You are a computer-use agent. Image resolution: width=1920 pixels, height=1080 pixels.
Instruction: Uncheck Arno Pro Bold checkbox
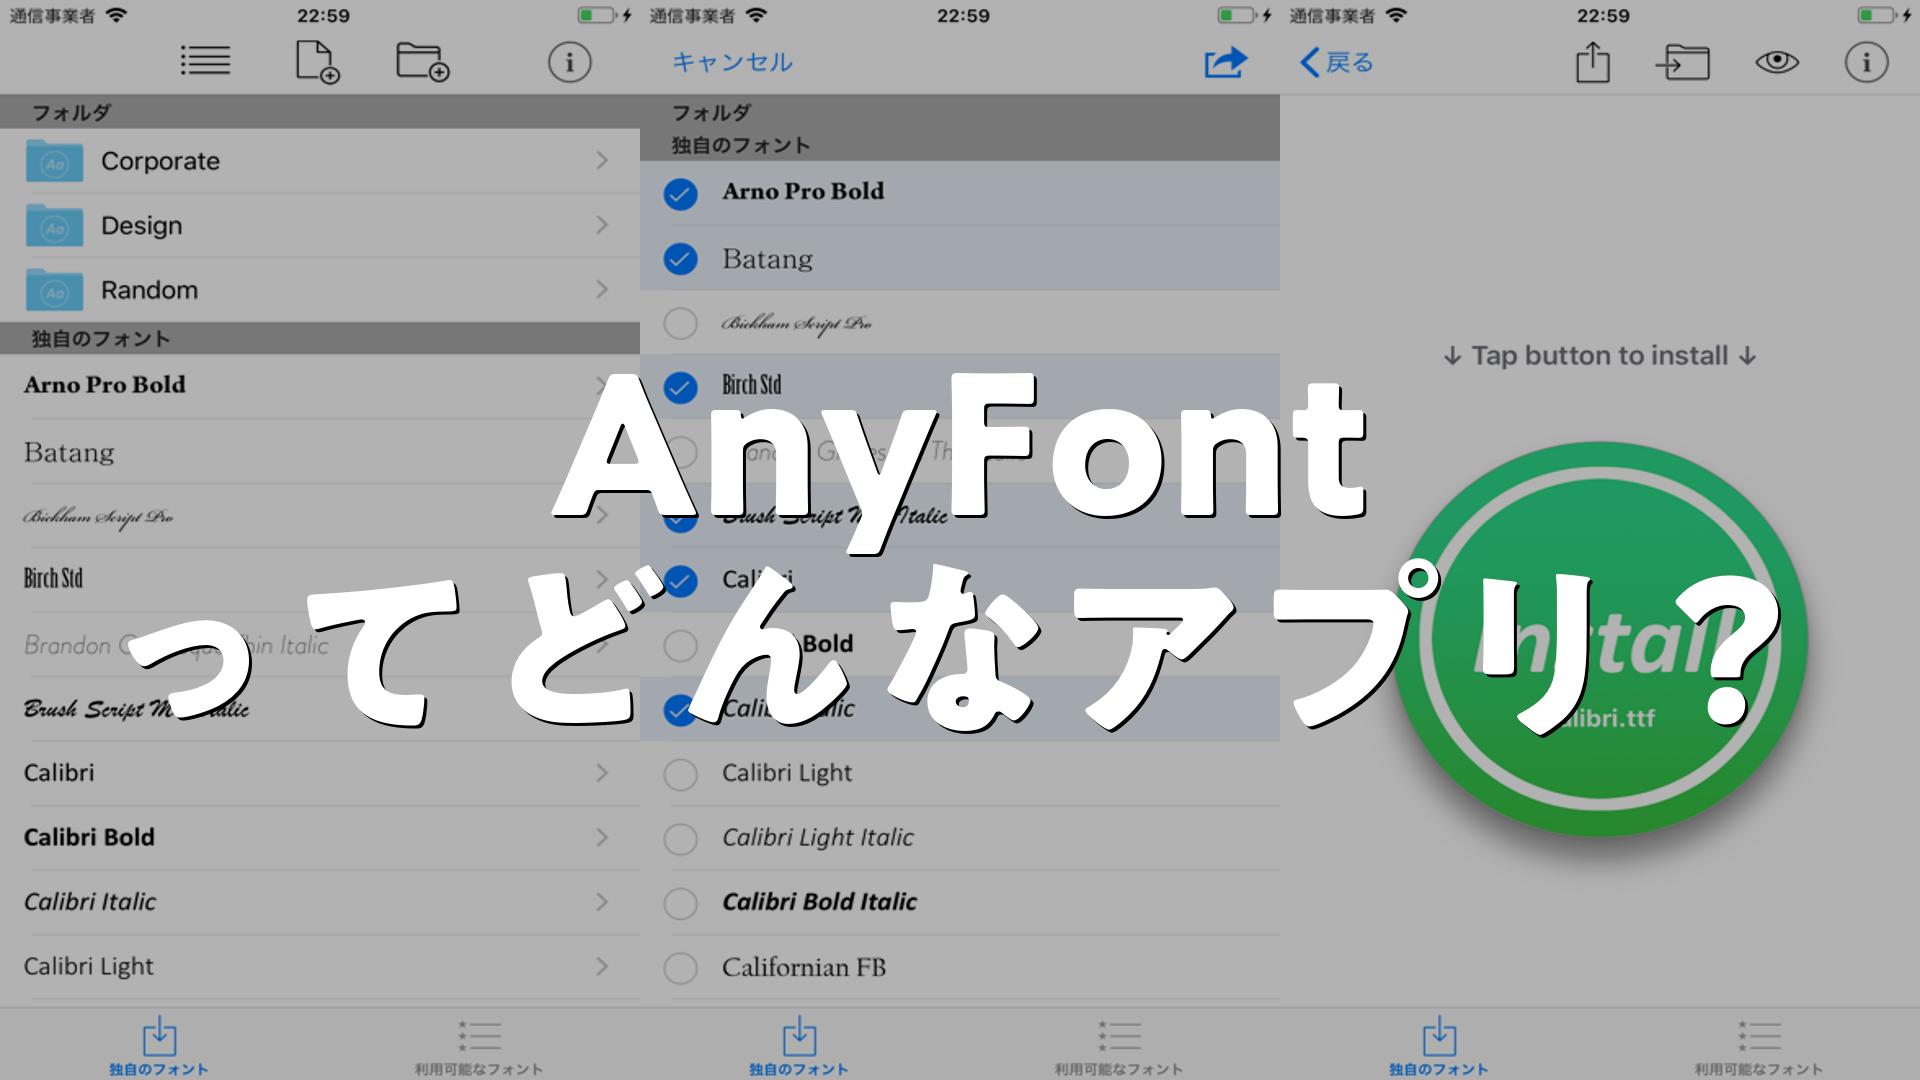point(680,194)
